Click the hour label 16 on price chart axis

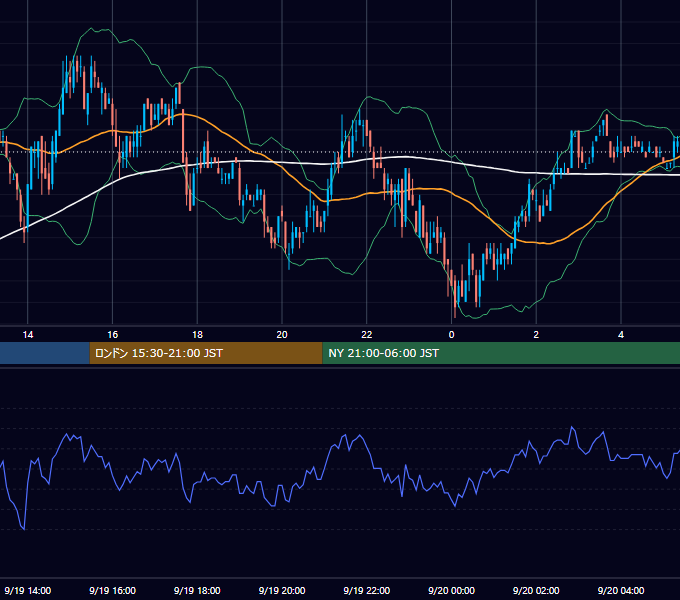(x=112, y=335)
